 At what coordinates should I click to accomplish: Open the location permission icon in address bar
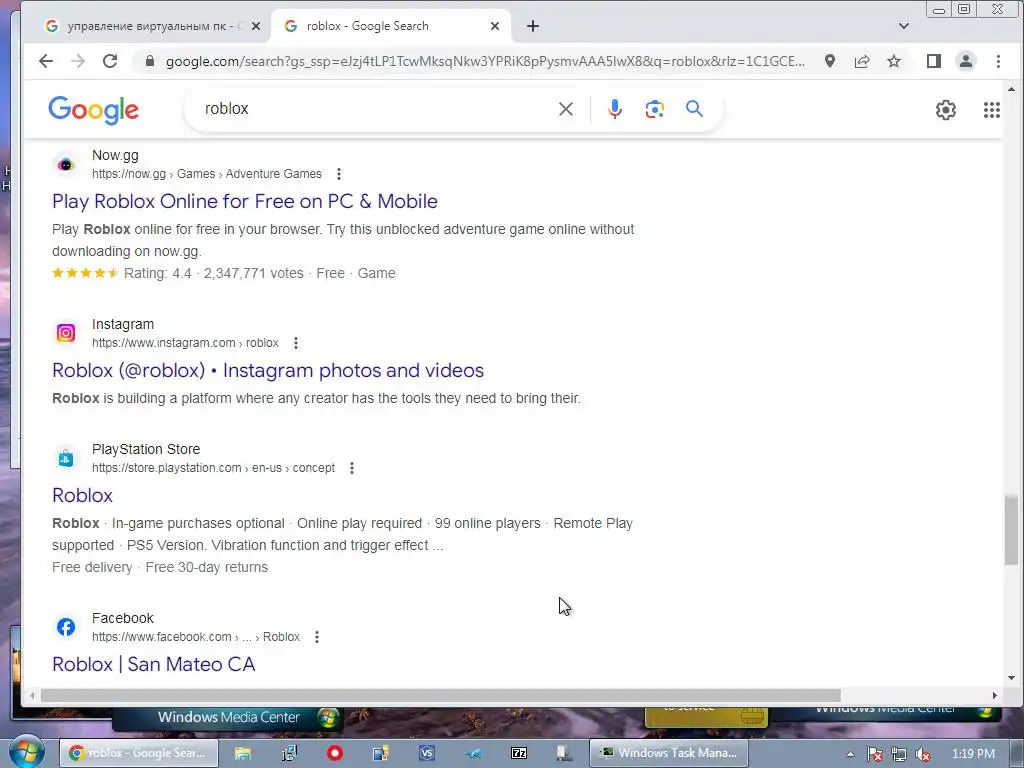tap(829, 61)
